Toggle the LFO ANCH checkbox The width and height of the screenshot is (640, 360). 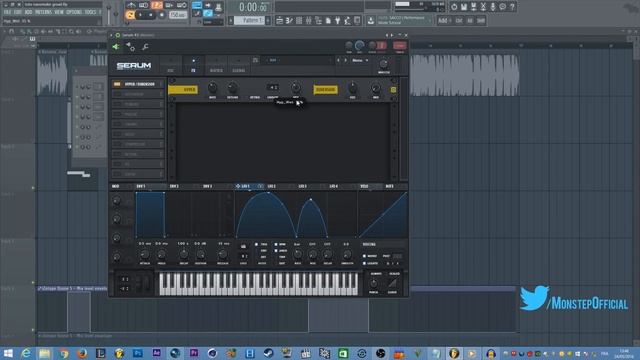click(276, 251)
